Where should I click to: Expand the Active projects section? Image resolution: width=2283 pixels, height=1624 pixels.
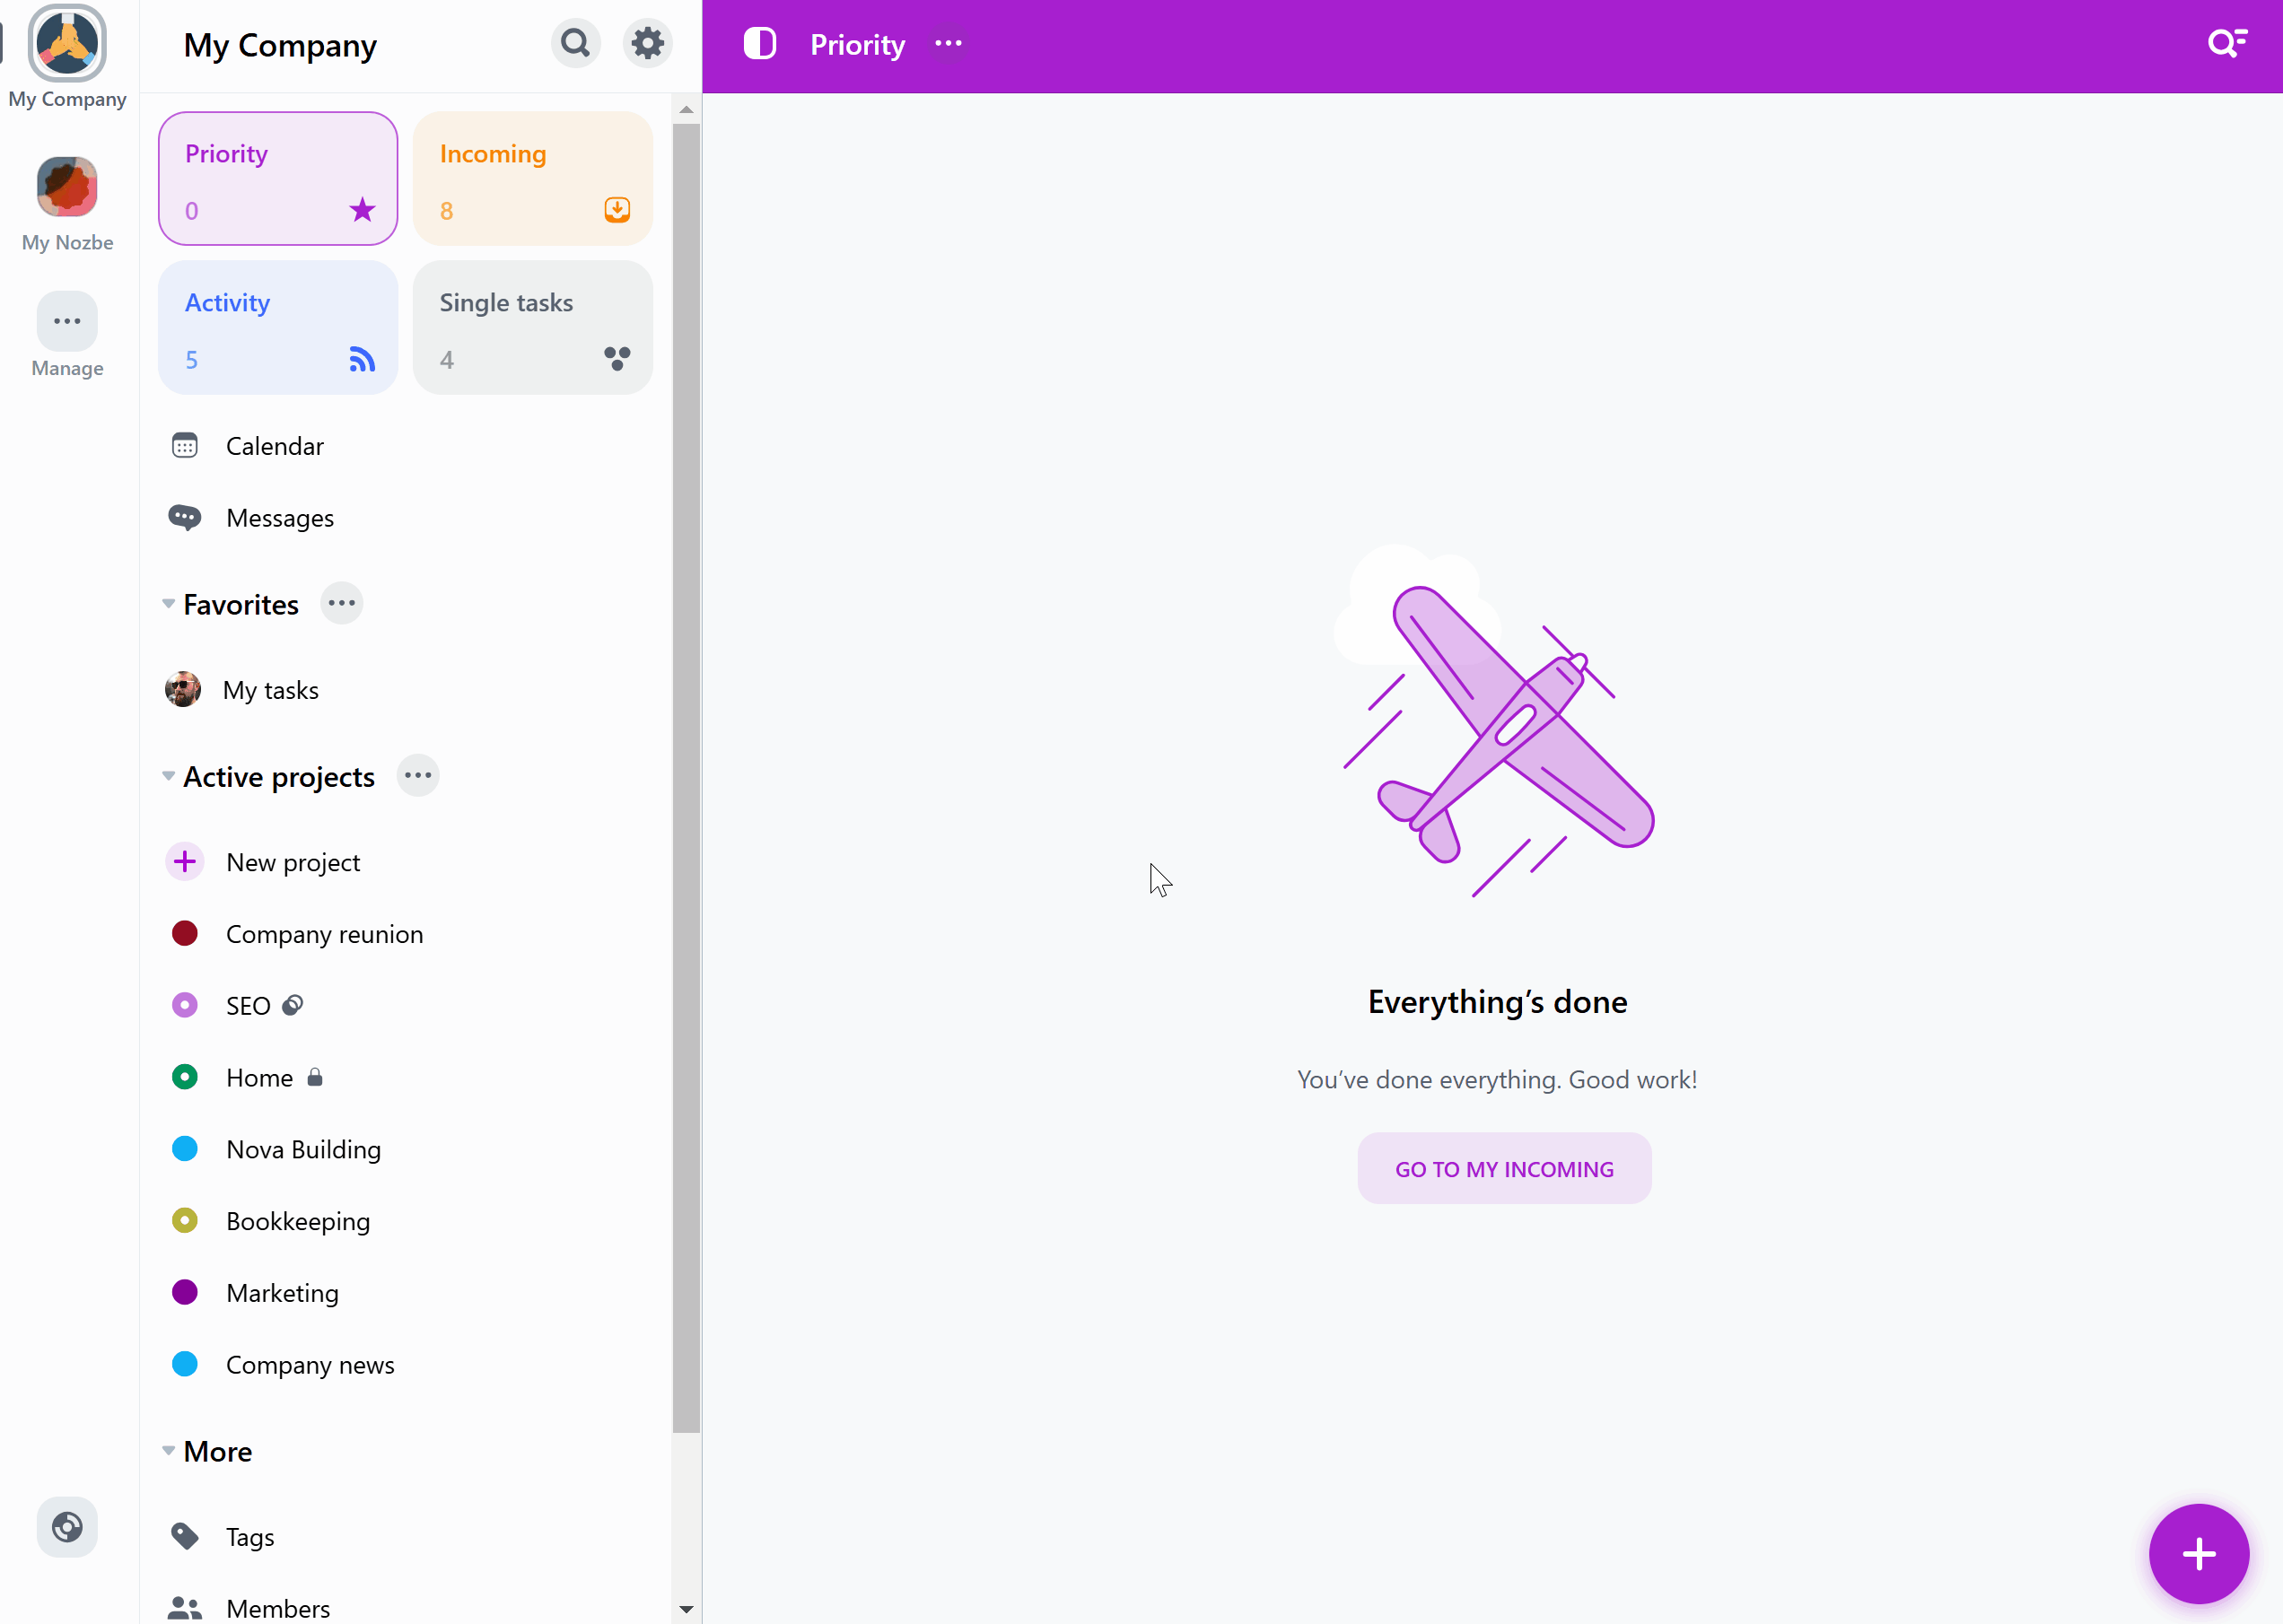tap(167, 775)
